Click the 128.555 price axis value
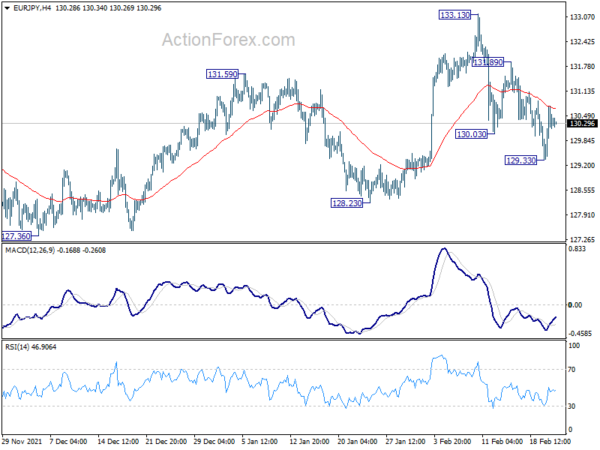The width and height of the screenshot is (600, 450). (582, 190)
